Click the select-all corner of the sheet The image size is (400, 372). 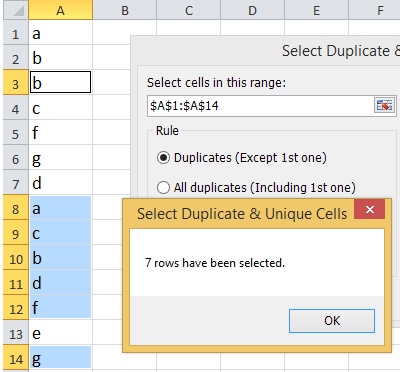click(16, 10)
